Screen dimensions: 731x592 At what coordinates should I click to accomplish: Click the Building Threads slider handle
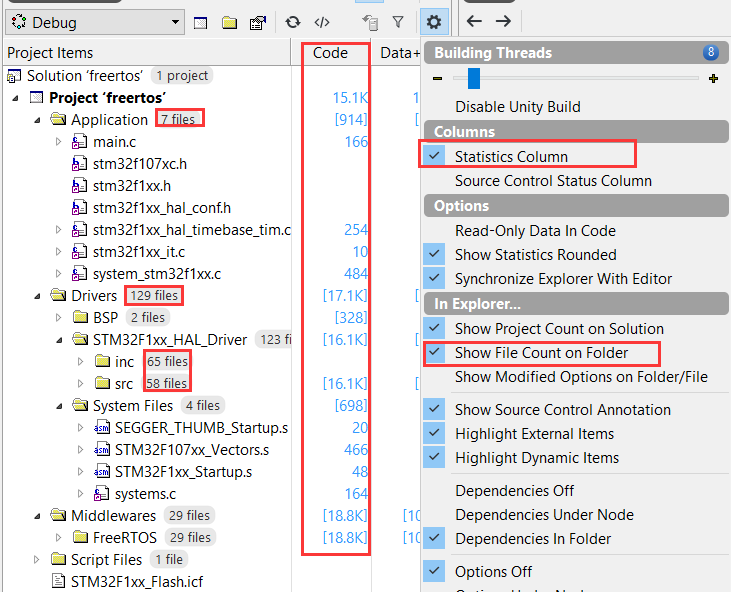(x=474, y=78)
